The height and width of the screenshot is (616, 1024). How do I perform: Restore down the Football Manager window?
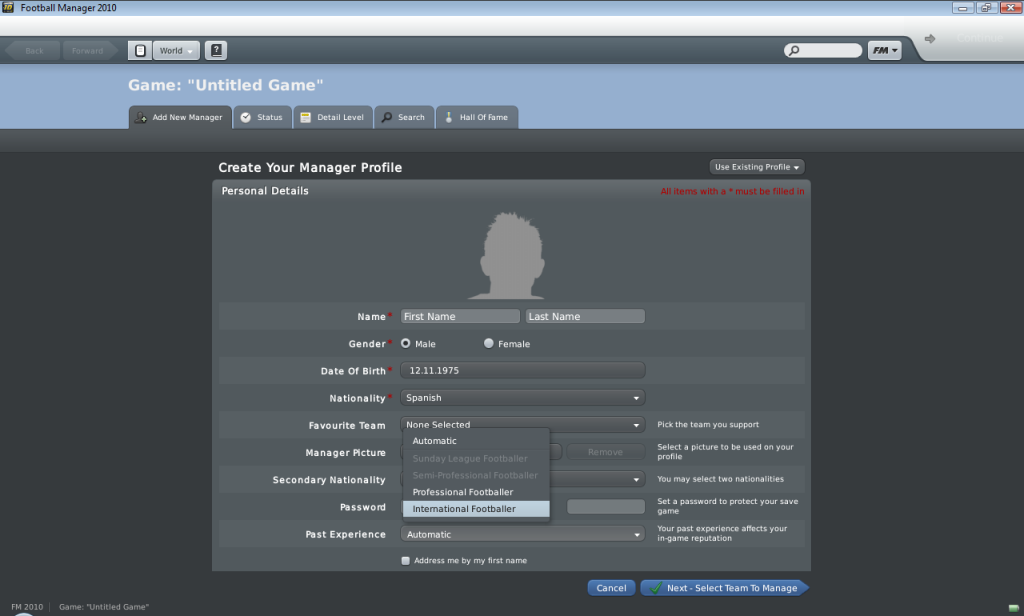tap(986, 8)
